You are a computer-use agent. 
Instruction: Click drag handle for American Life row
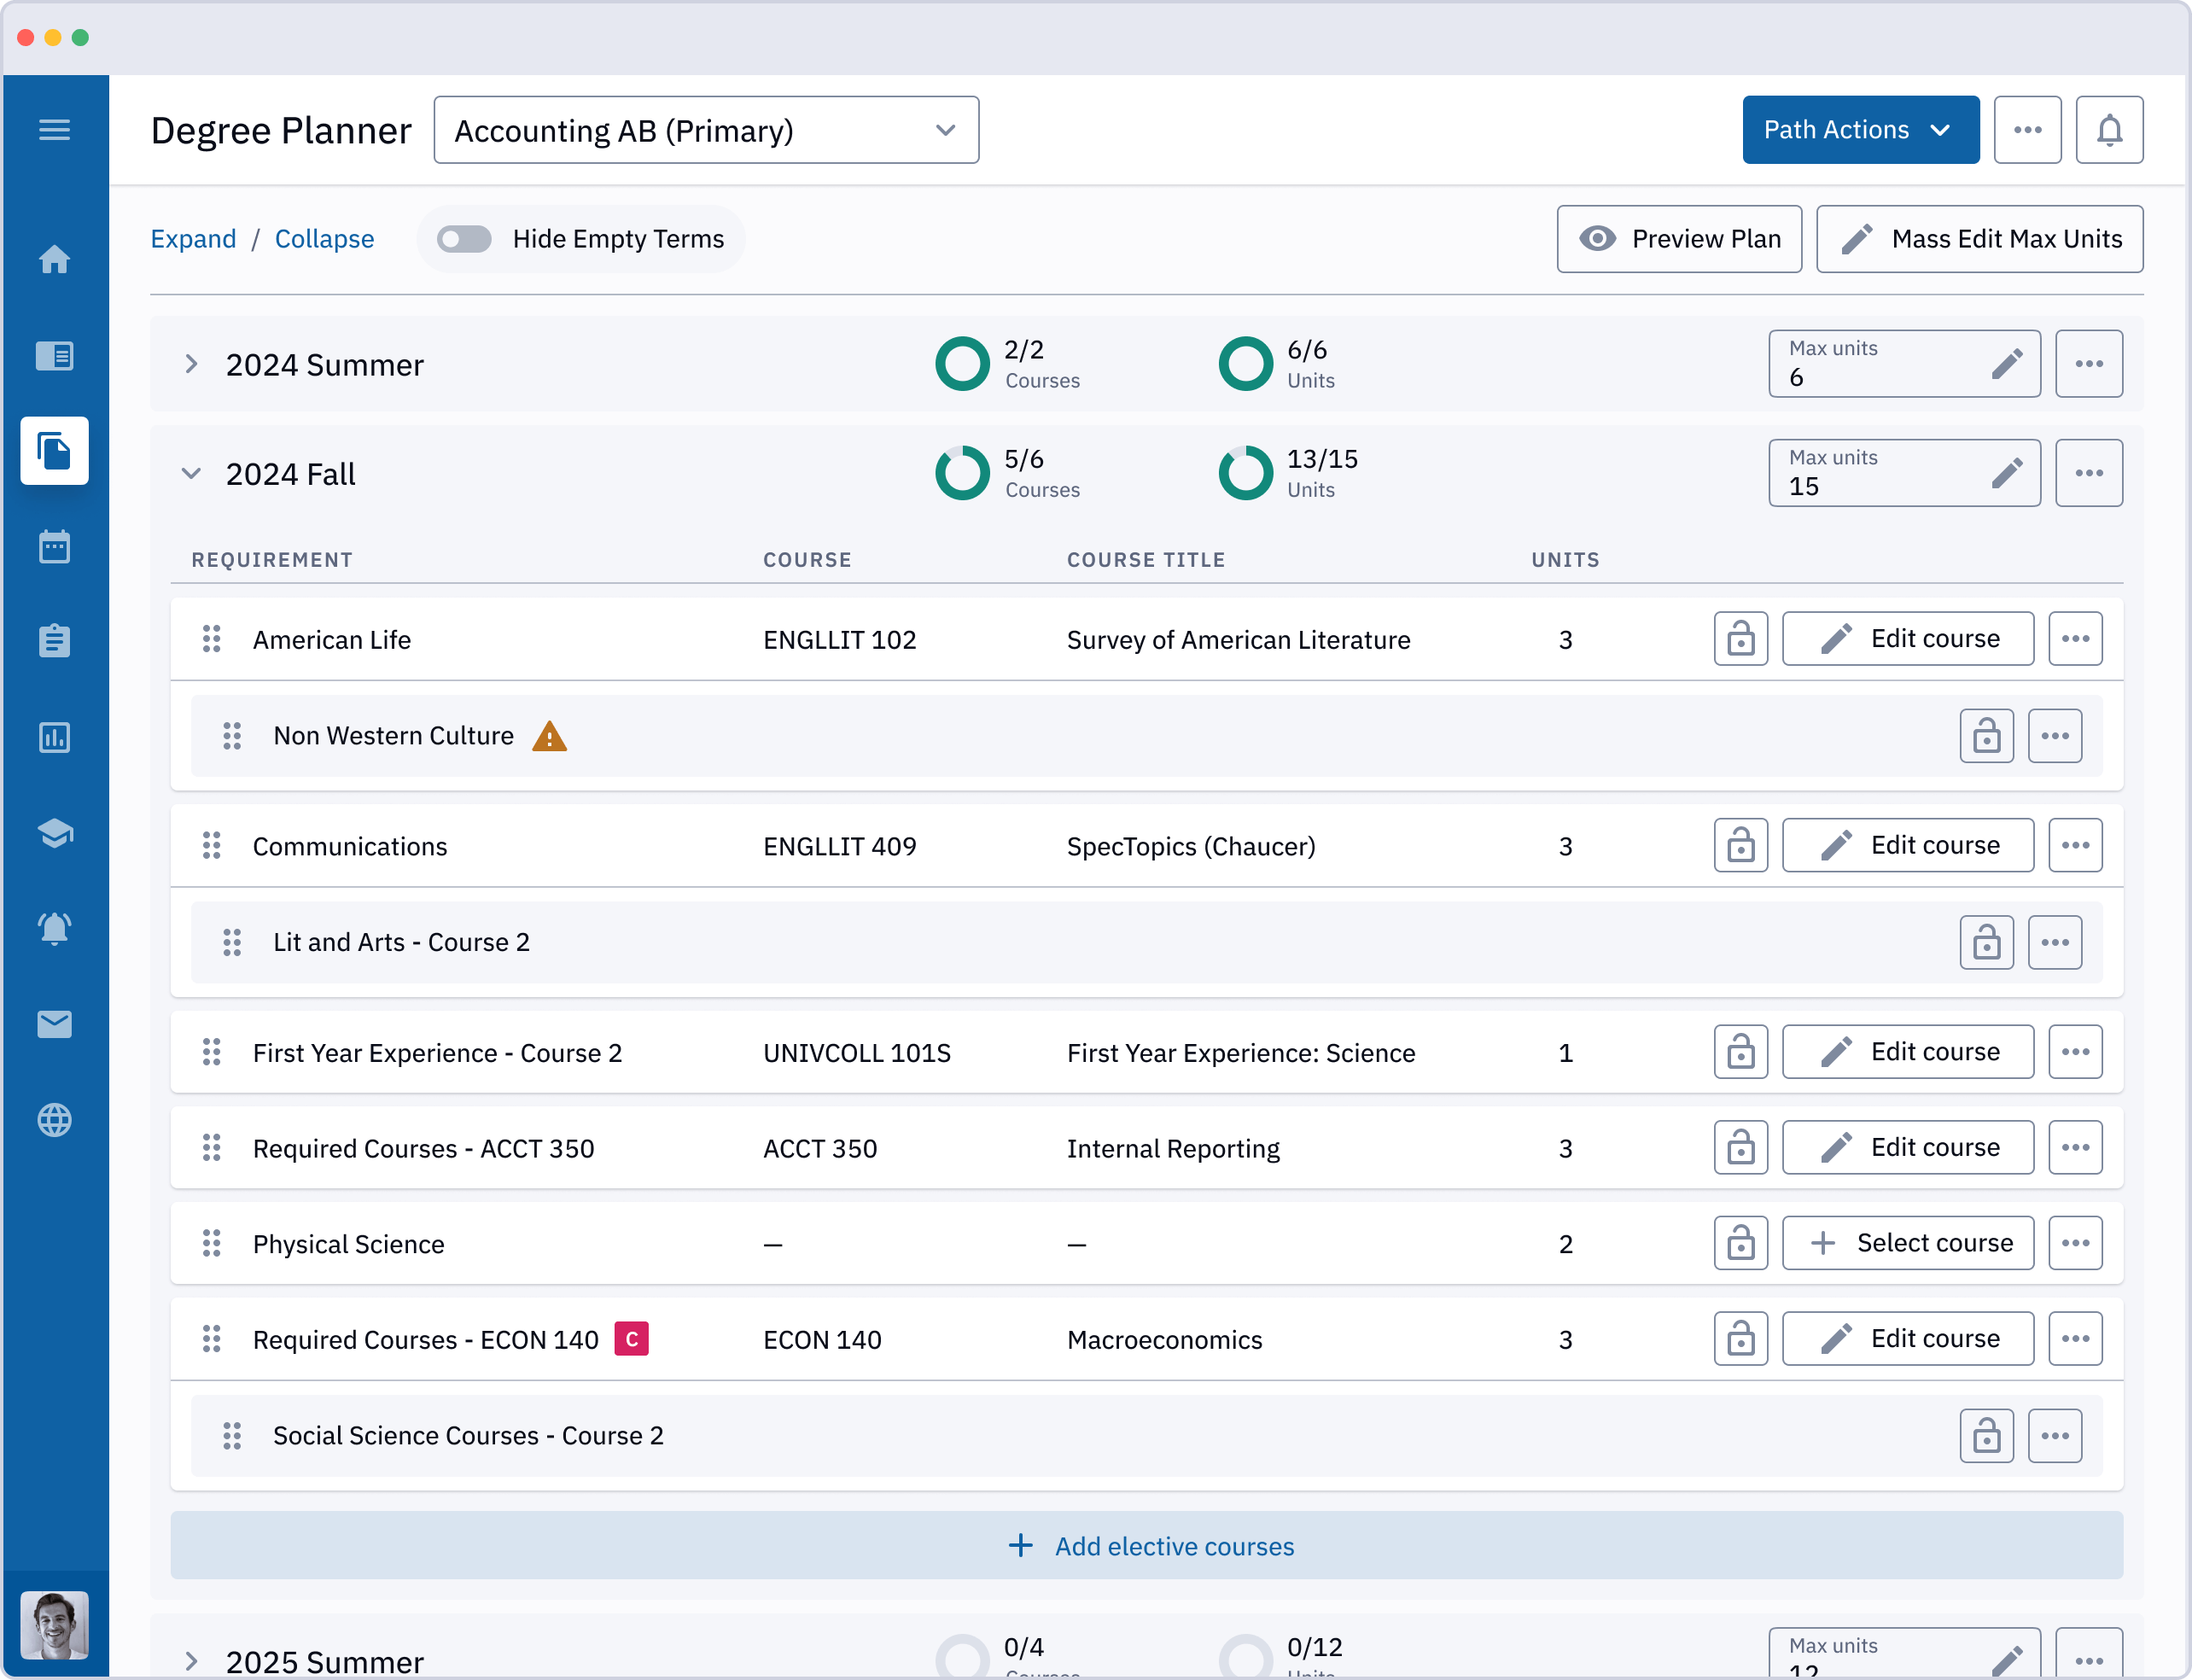pos(211,639)
